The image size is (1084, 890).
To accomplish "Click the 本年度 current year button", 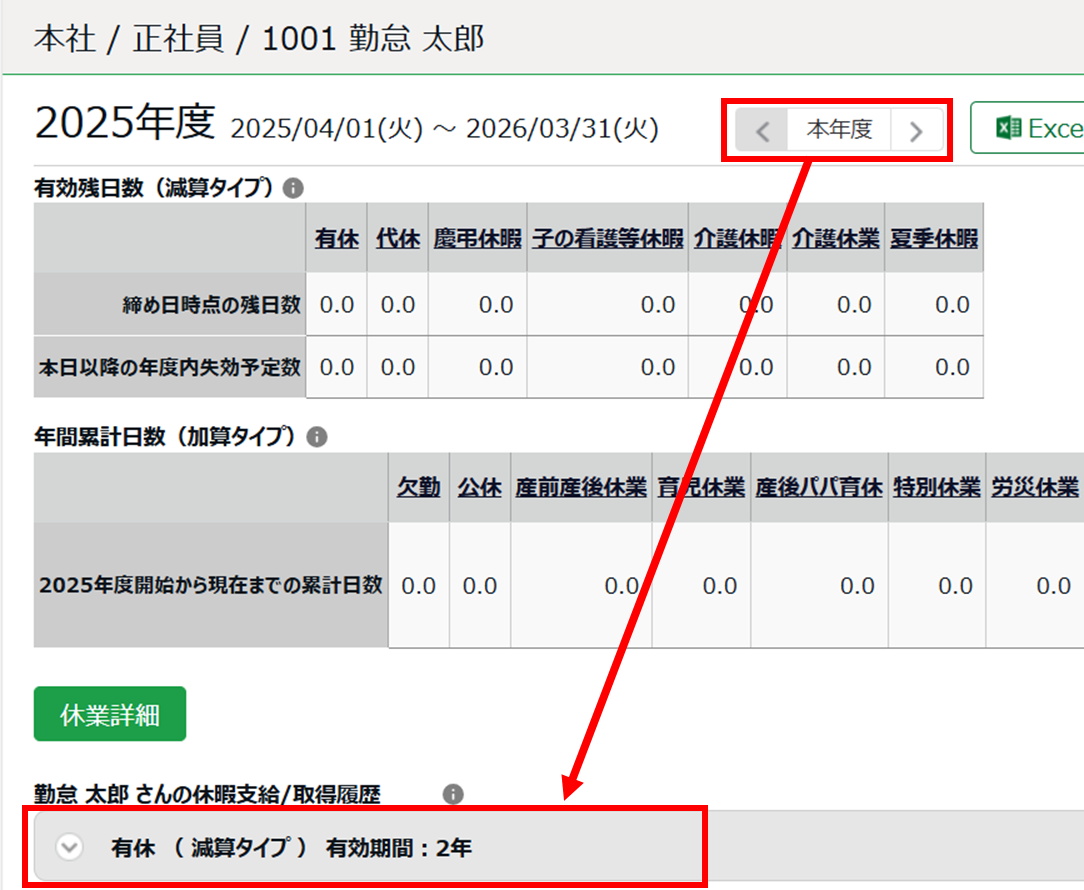I will coord(839,130).
